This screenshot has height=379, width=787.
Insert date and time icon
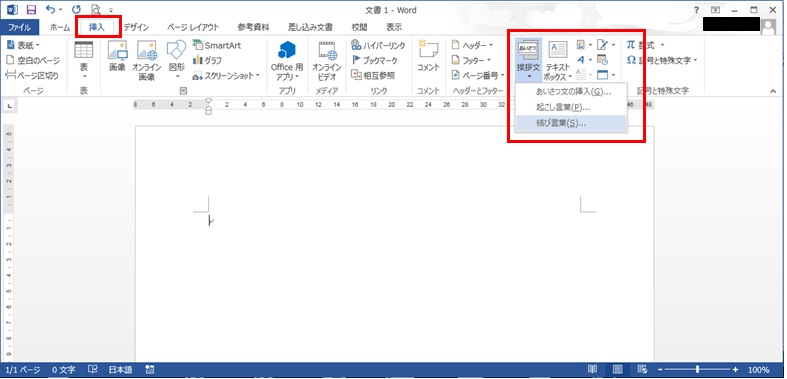(602, 60)
